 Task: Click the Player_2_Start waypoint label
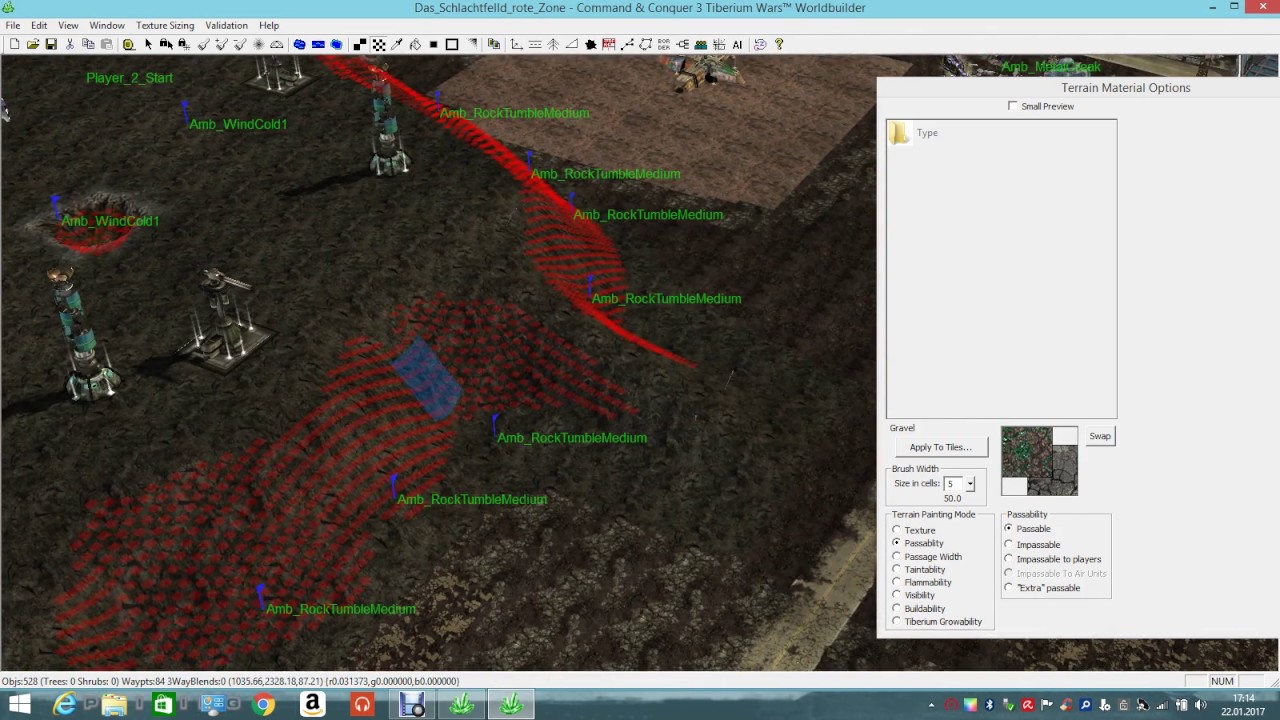pos(129,78)
